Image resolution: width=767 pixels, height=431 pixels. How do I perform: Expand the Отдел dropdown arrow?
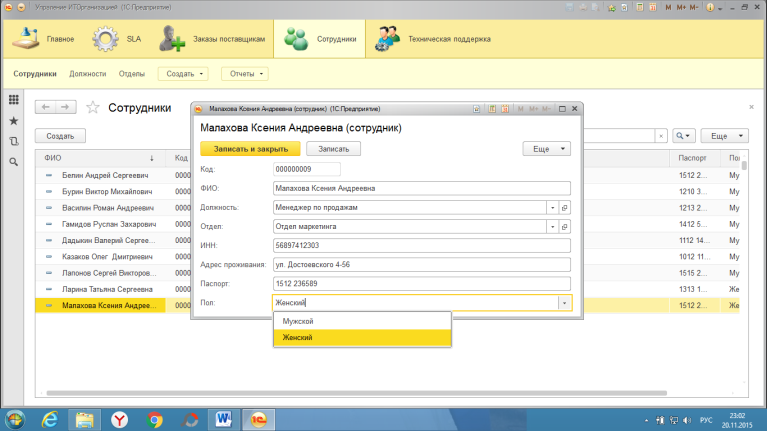point(551,226)
